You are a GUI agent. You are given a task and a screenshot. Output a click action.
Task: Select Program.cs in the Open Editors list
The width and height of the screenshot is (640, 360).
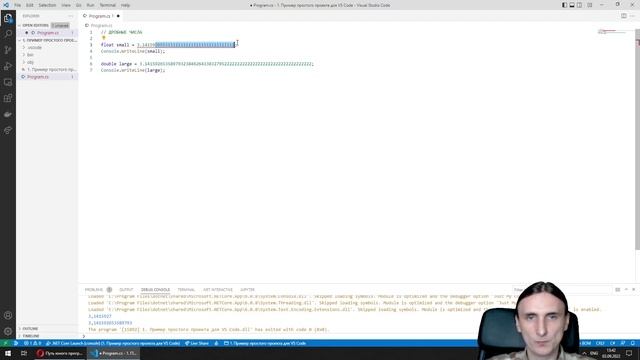click(48, 33)
